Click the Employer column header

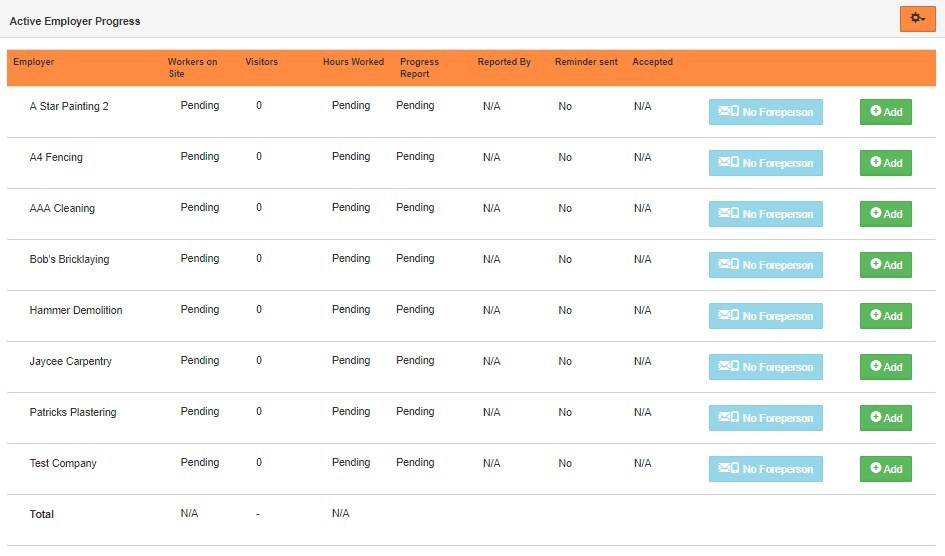34,62
